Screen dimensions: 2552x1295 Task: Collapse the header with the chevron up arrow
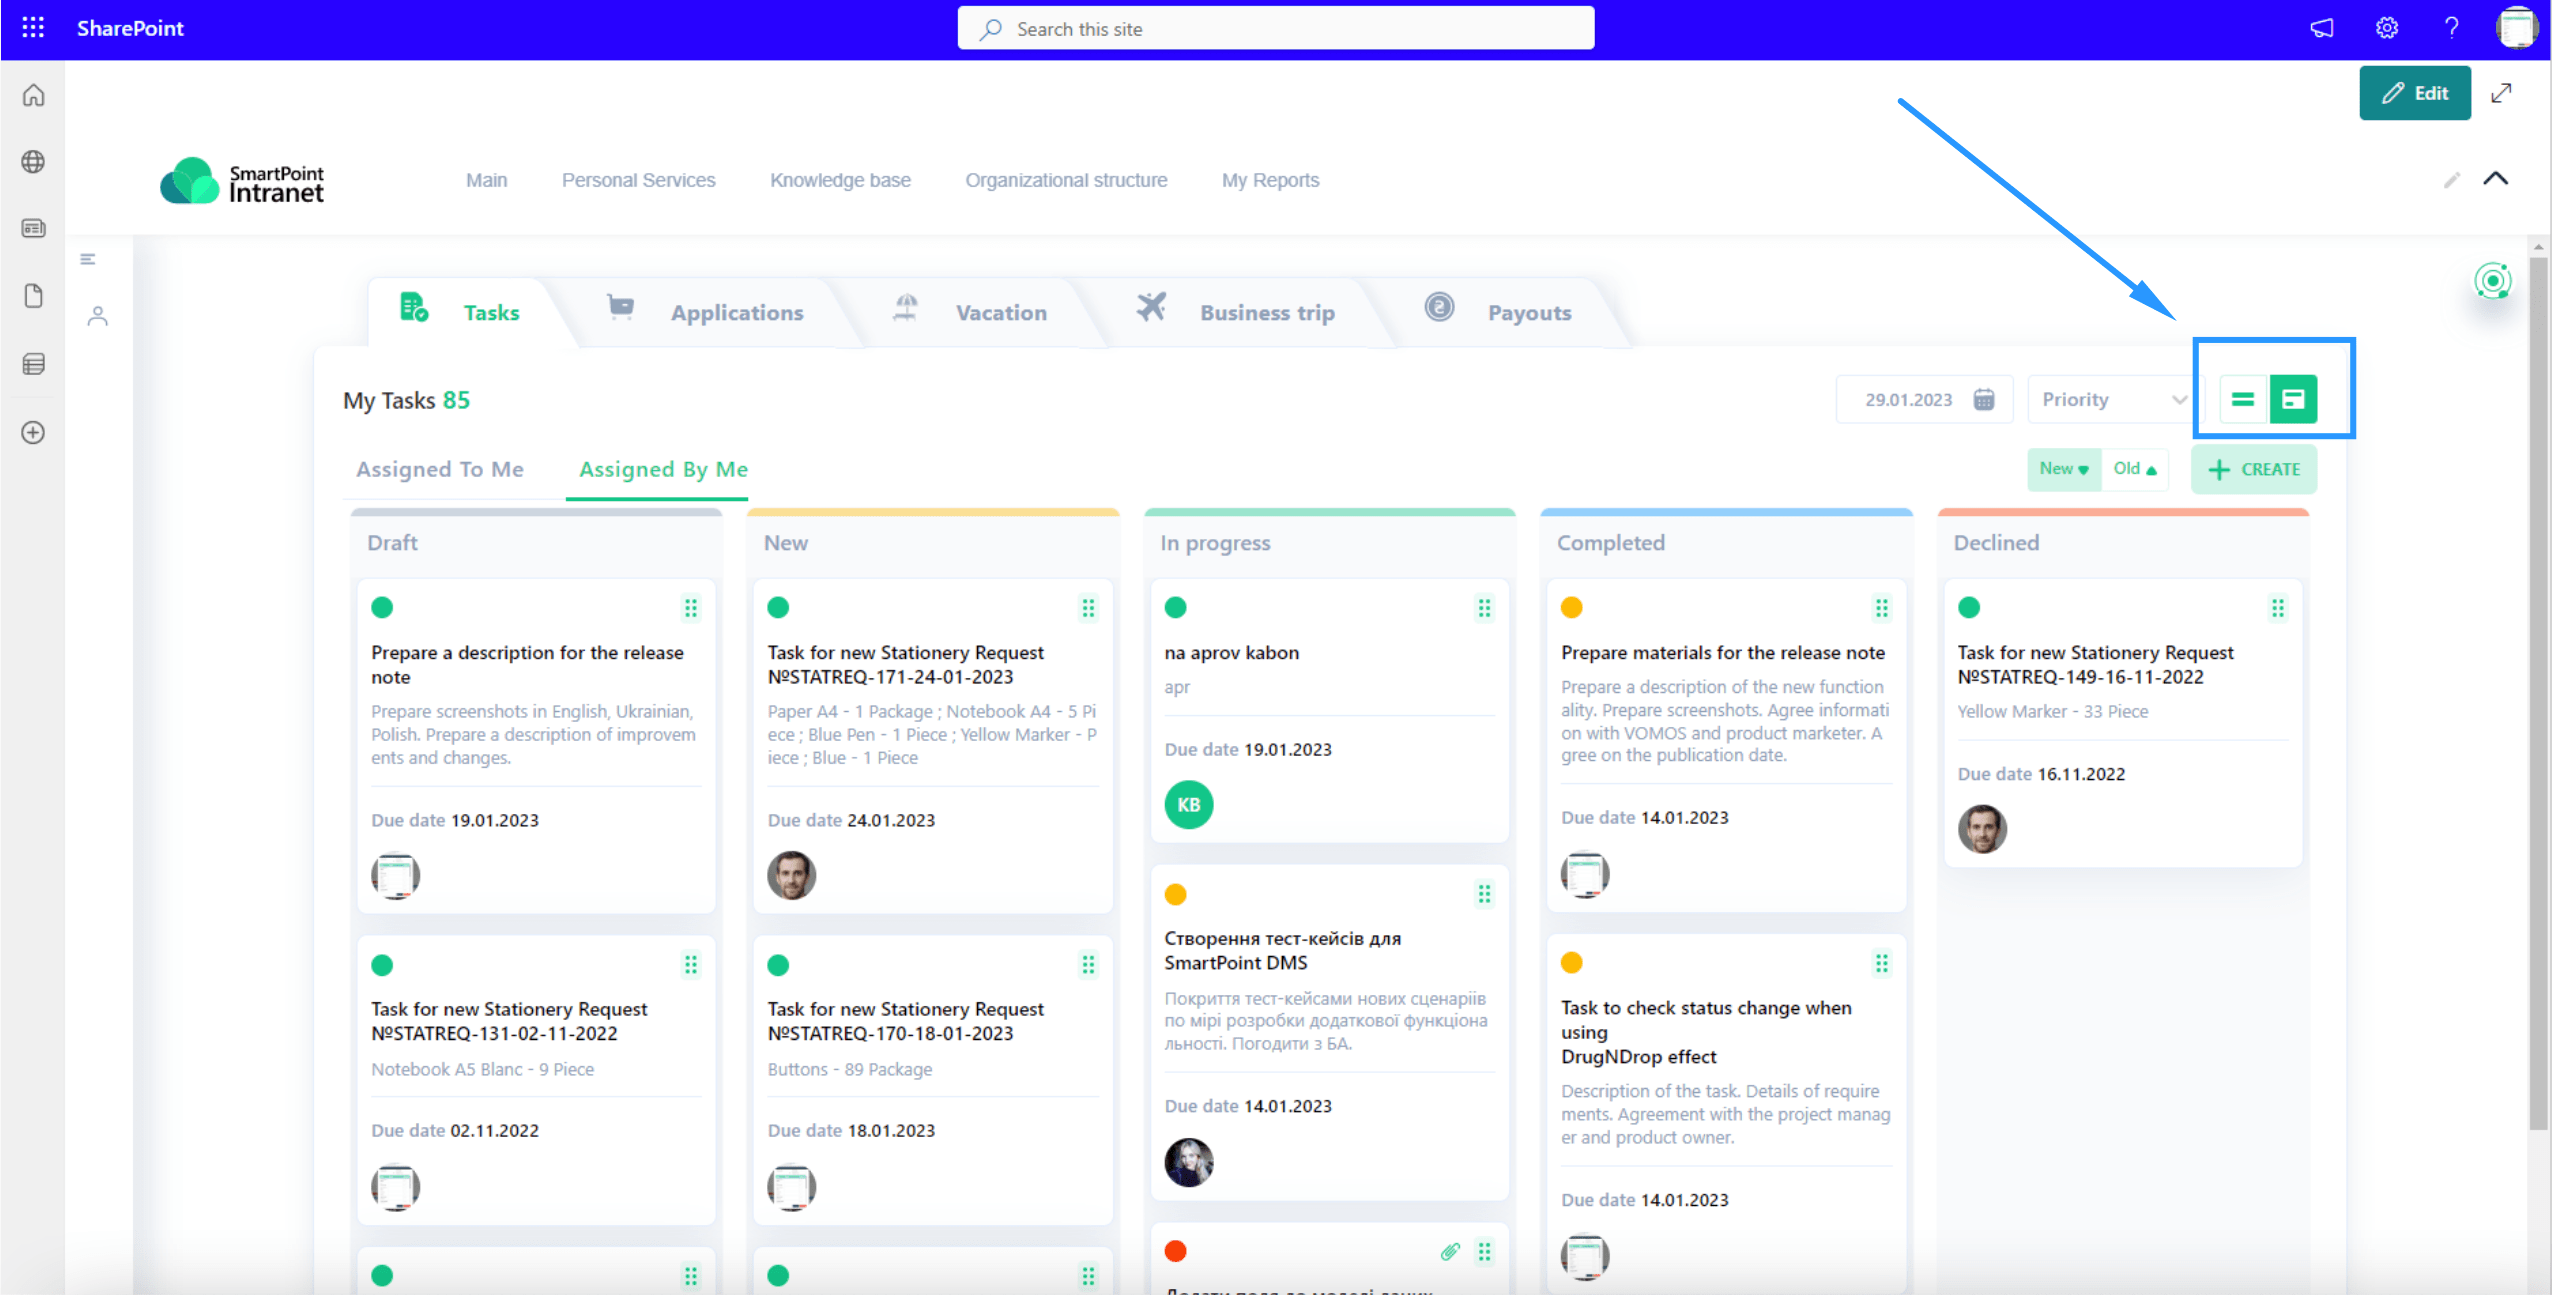click(2495, 179)
